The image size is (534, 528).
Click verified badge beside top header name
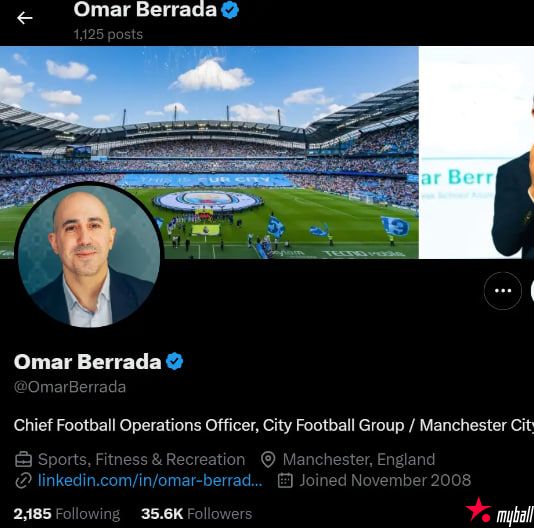[x=230, y=10]
